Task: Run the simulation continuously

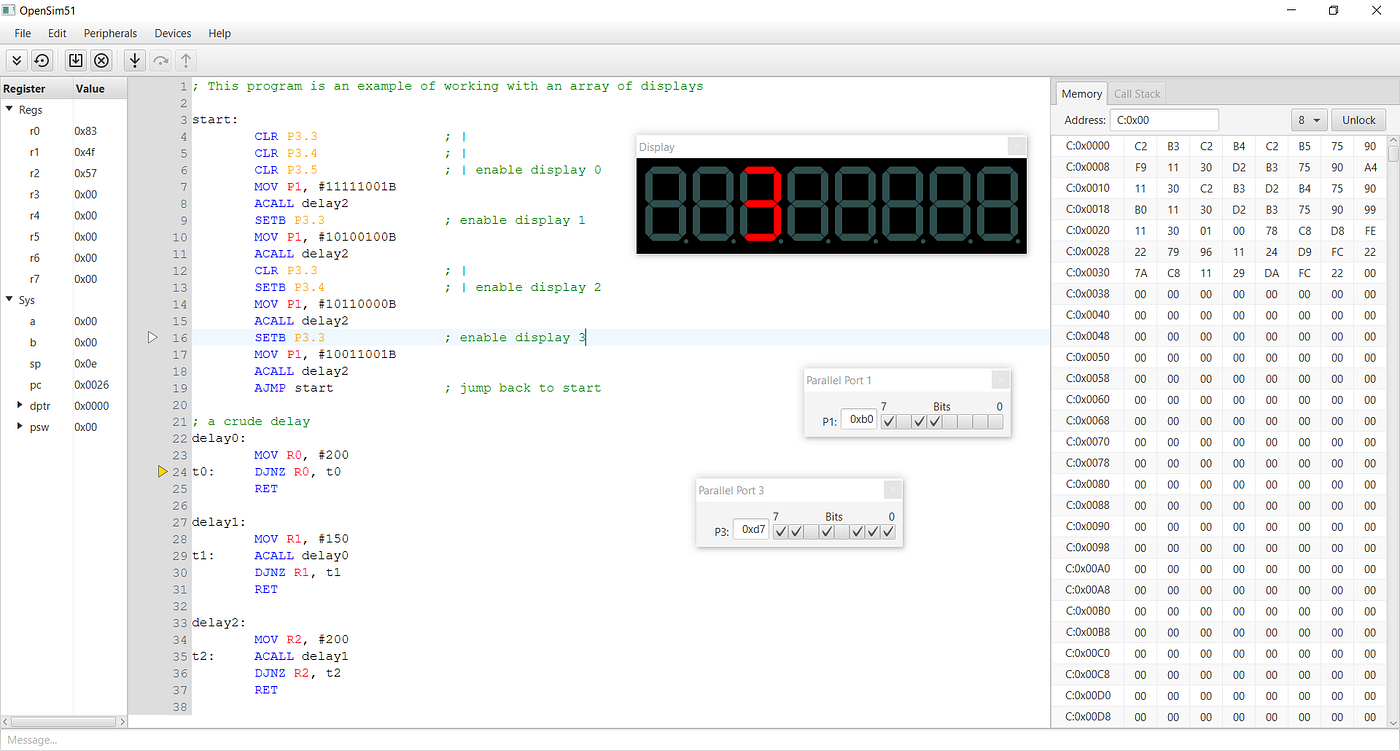Action: [x=16, y=60]
